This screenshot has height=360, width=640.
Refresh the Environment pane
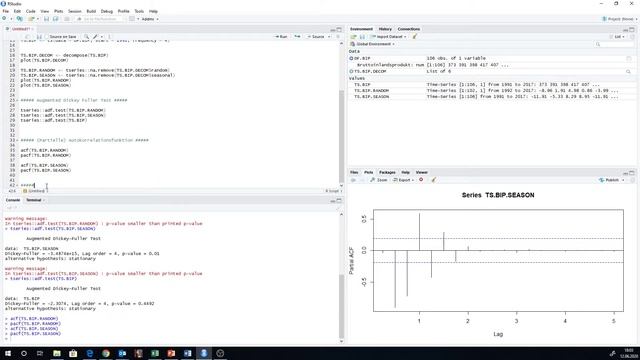(x=632, y=37)
